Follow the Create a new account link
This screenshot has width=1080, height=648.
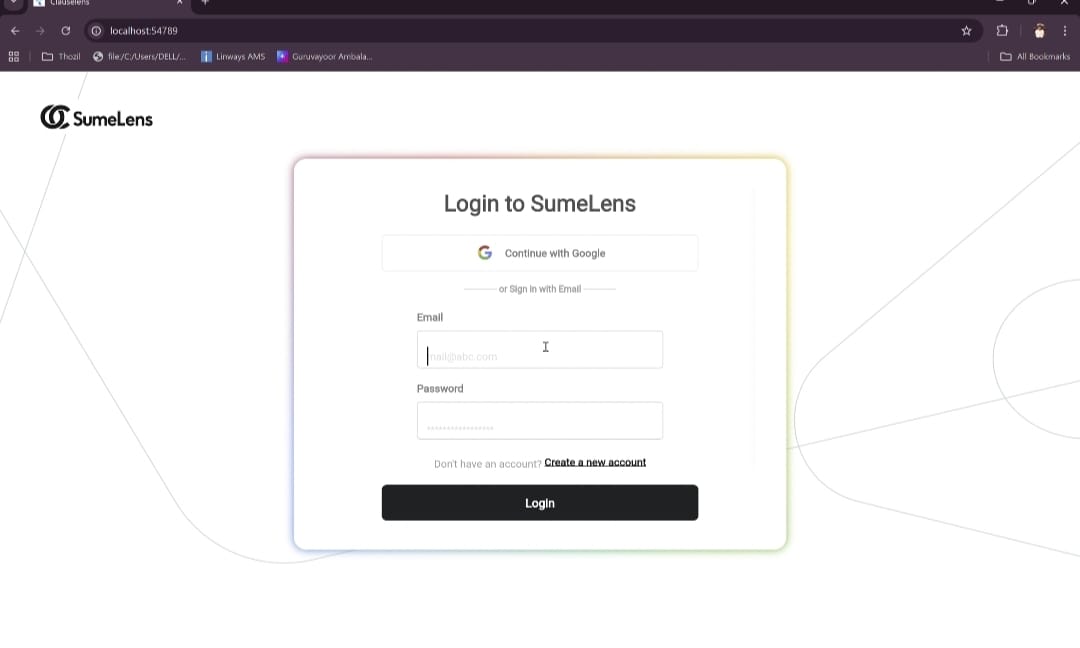click(595, 463)
